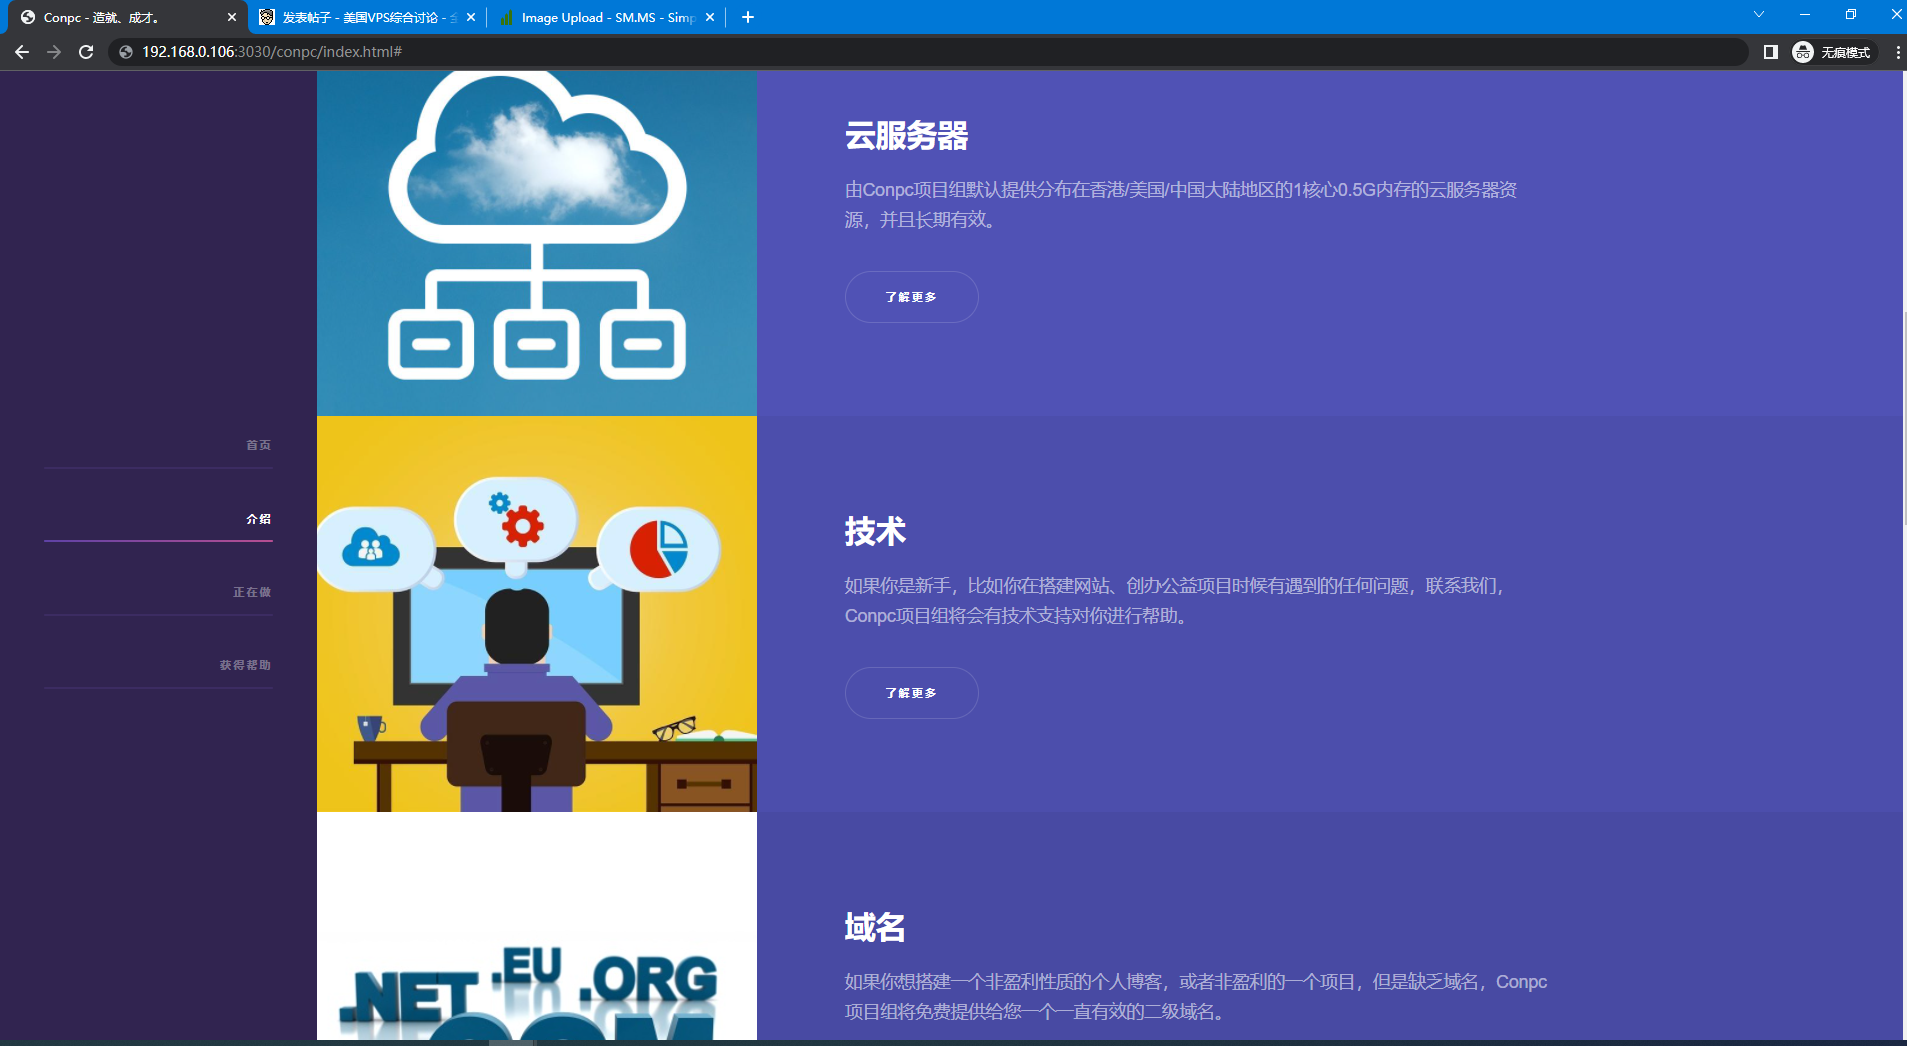Reload the page with the refresh icon
Image resolution: width=1907 pixels, height=1046 pixels.
(x=86, y=52)
